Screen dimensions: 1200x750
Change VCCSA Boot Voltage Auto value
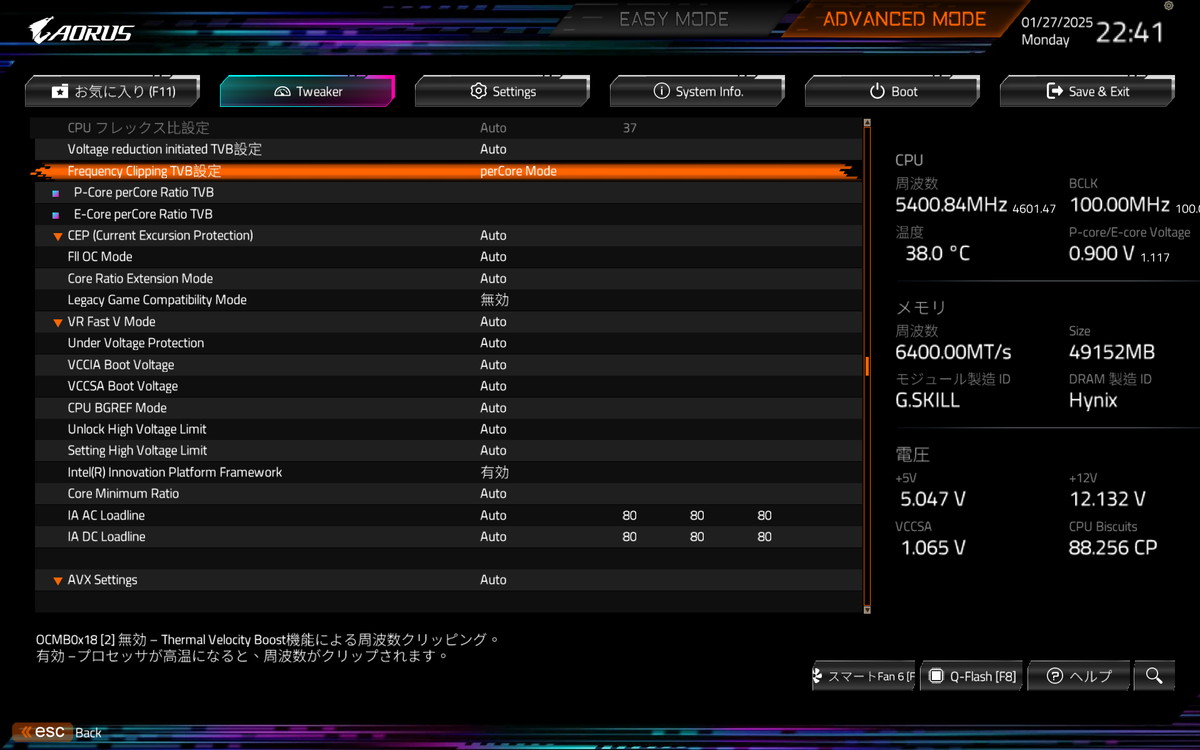493,386
